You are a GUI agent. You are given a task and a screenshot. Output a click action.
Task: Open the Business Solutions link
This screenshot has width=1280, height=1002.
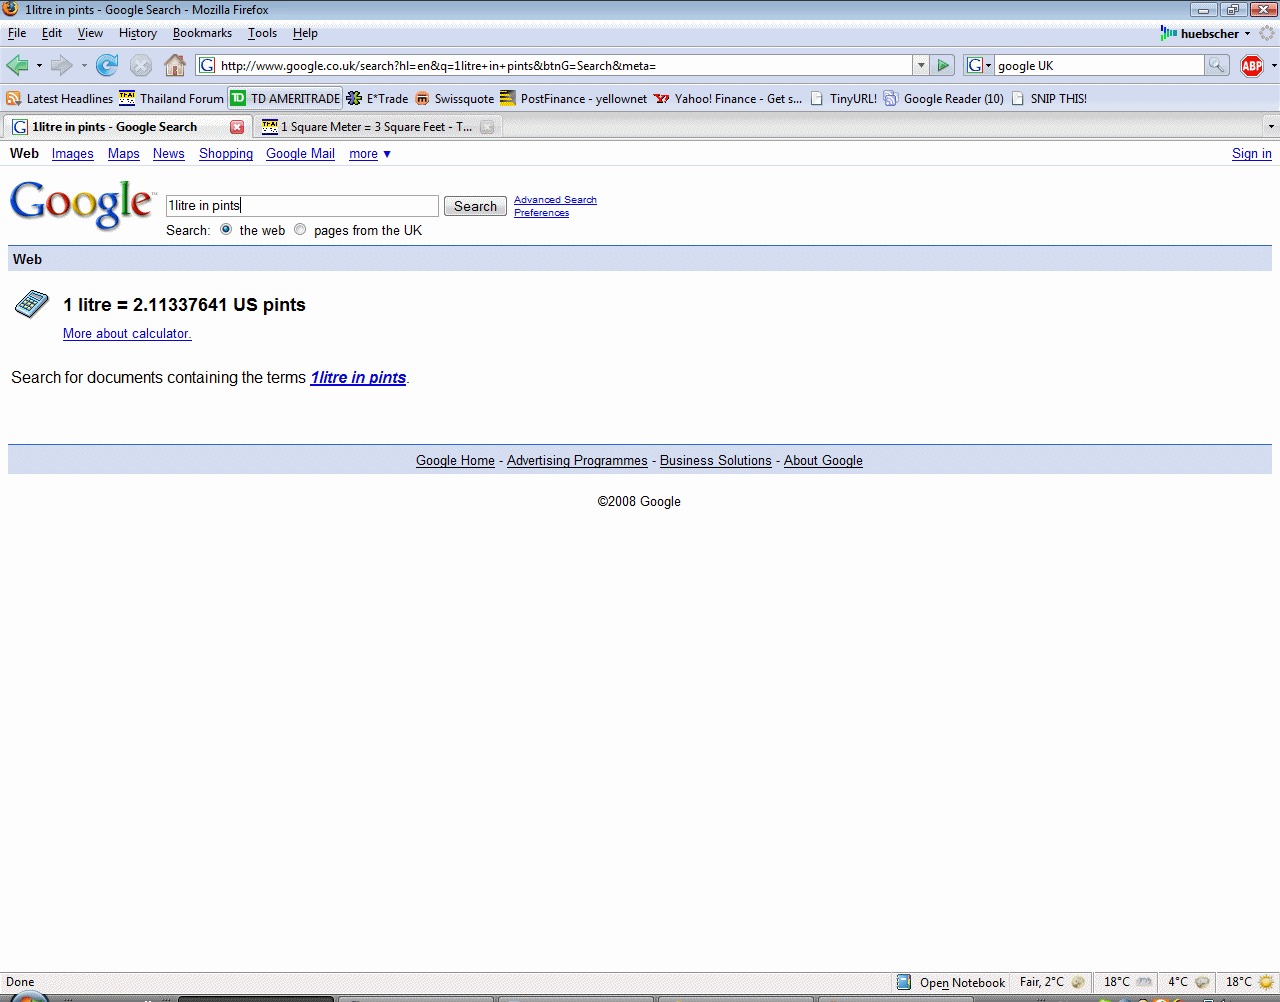tap(716, 461)
